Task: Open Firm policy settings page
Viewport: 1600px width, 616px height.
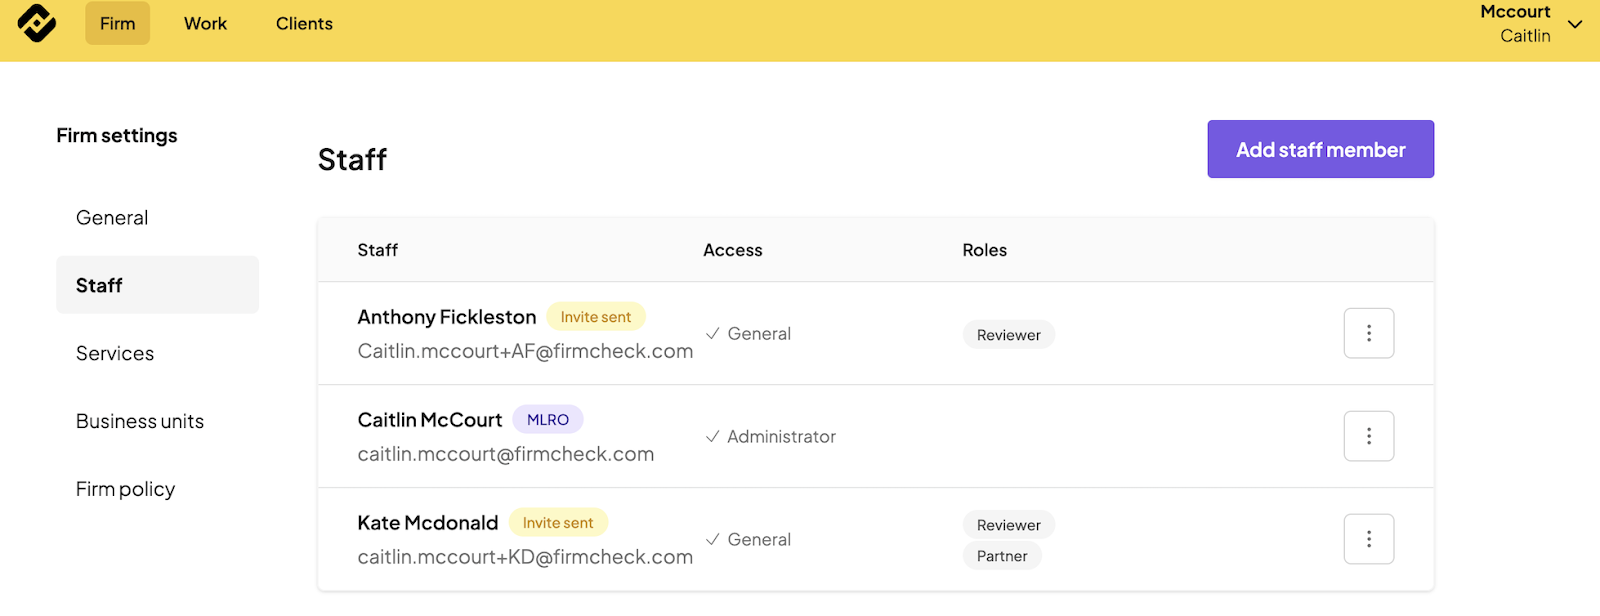Action: (x=125, y=490)
